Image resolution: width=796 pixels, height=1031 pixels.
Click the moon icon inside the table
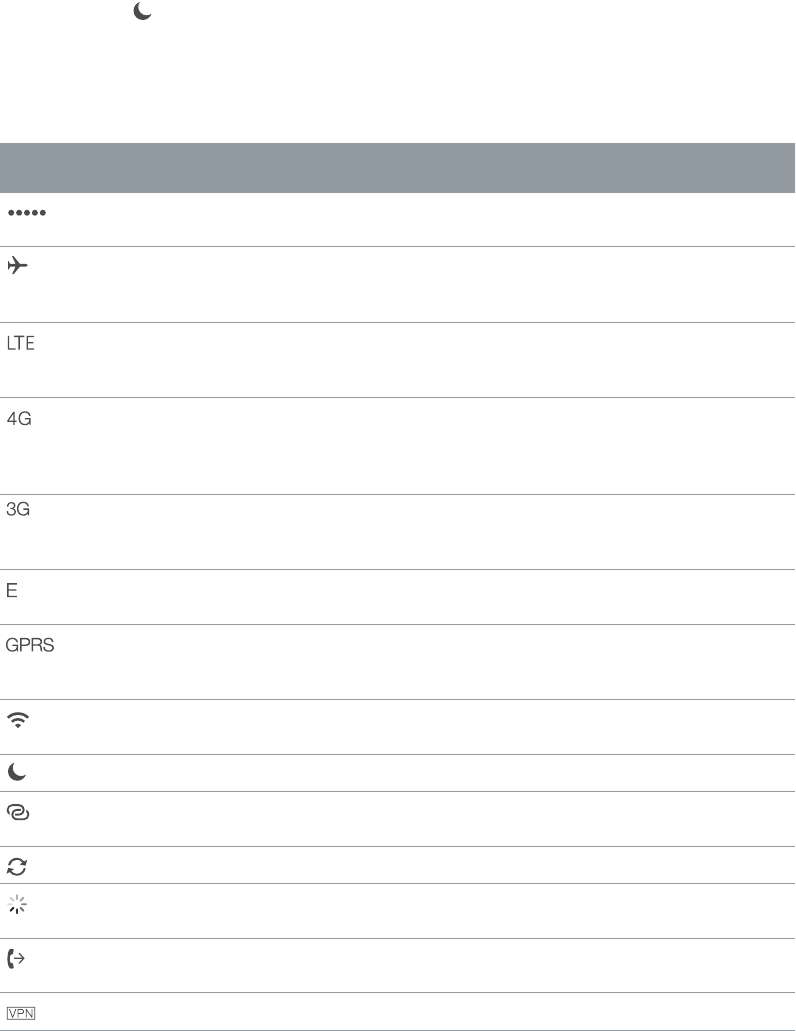click(17, 774)
